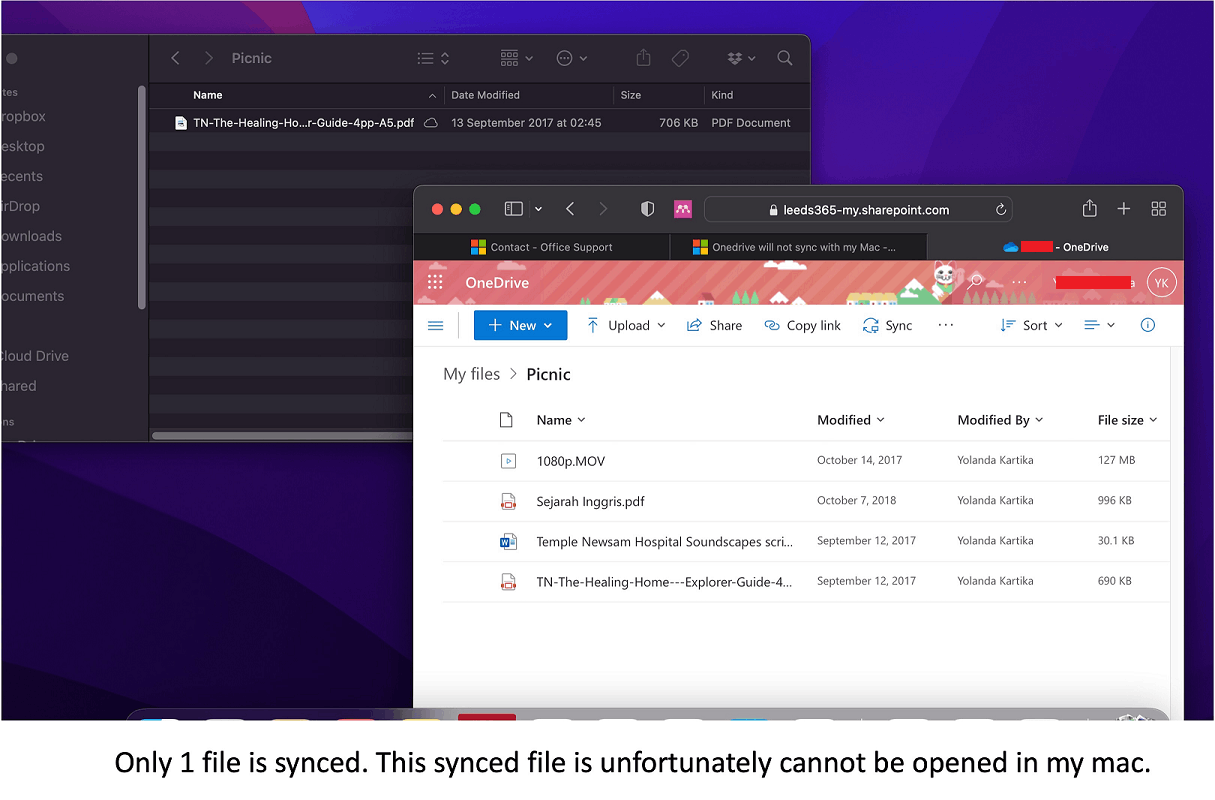Open Sejarah Inggris.pdf file
The height and width of the screenshot is (800, 1215).
tap(590, 501)
